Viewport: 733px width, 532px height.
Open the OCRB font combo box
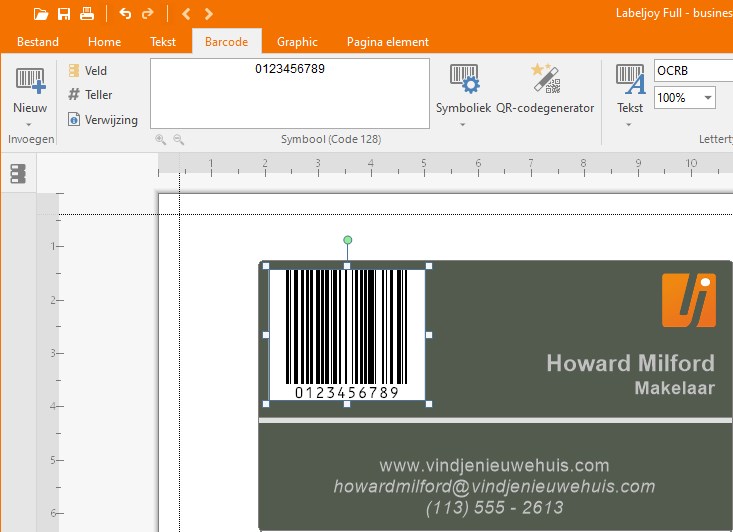(693, 71)
